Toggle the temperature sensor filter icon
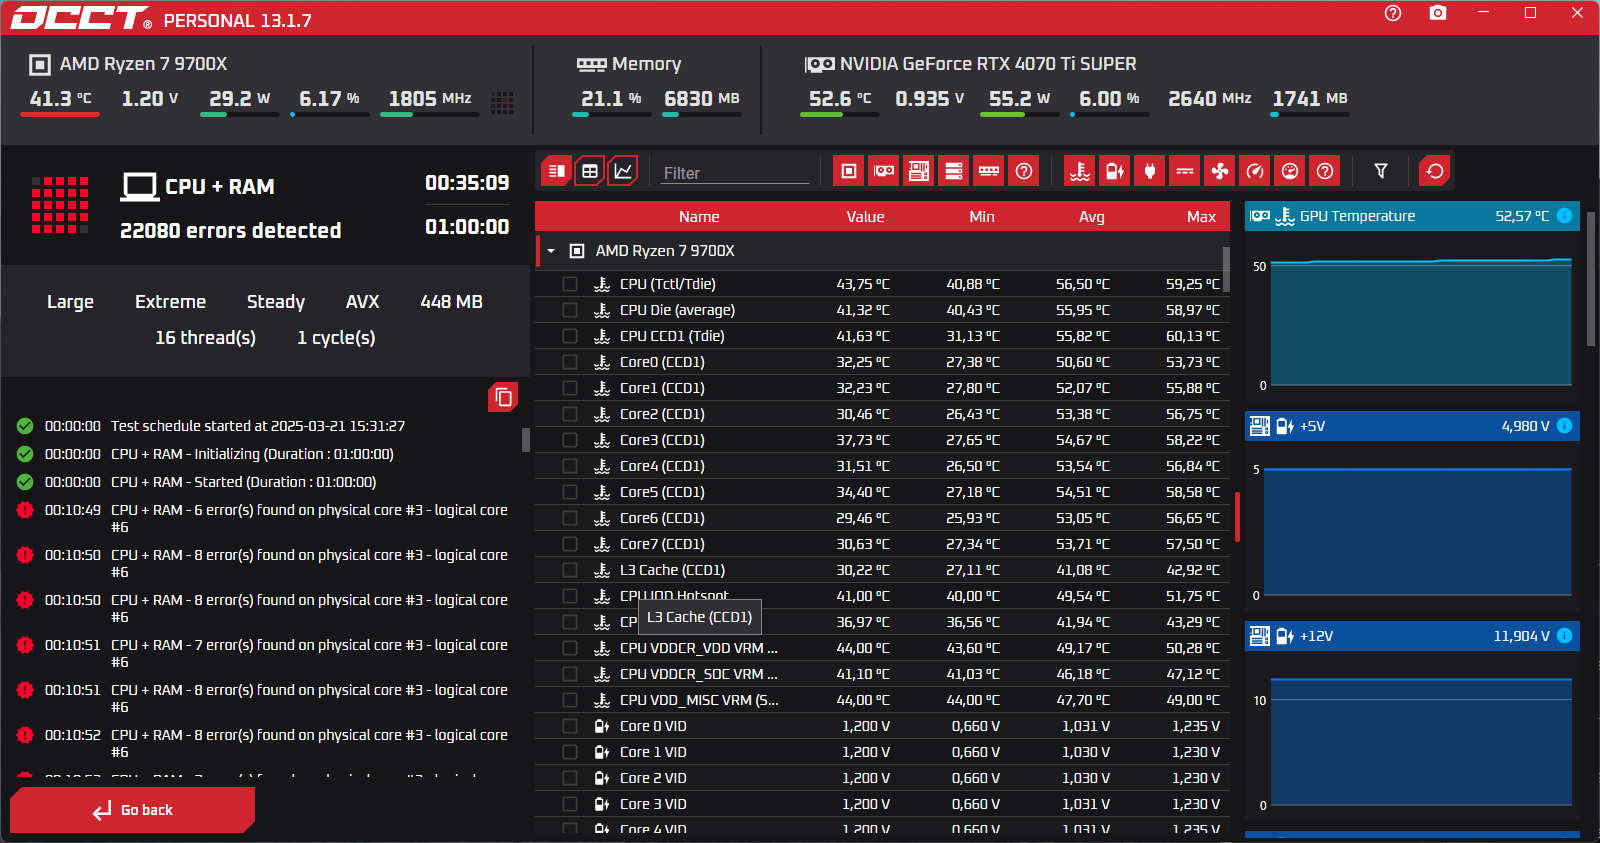 pos(1080,171)
